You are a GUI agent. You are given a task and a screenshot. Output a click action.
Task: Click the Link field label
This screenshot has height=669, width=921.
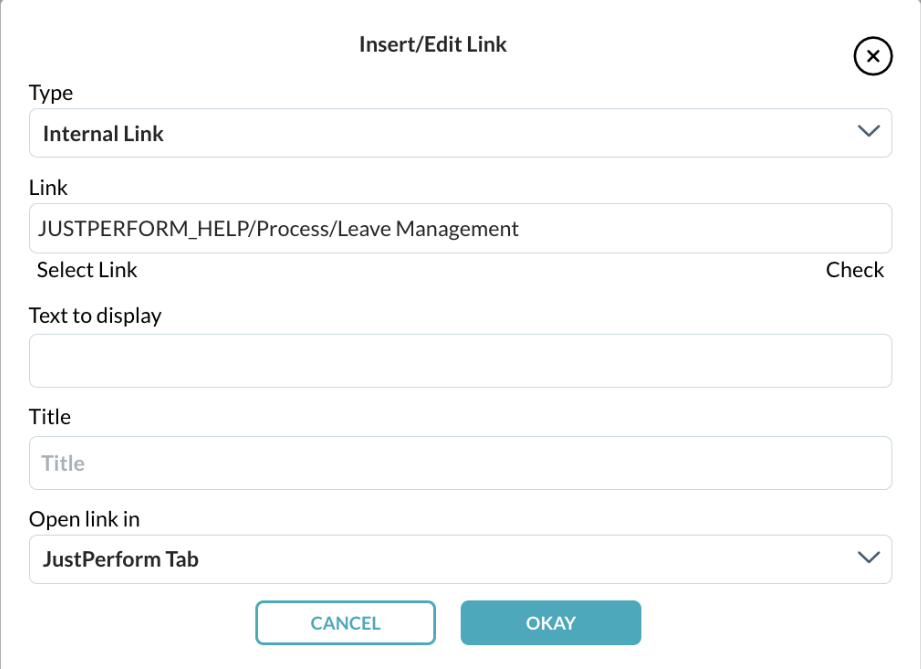[48, 187]
